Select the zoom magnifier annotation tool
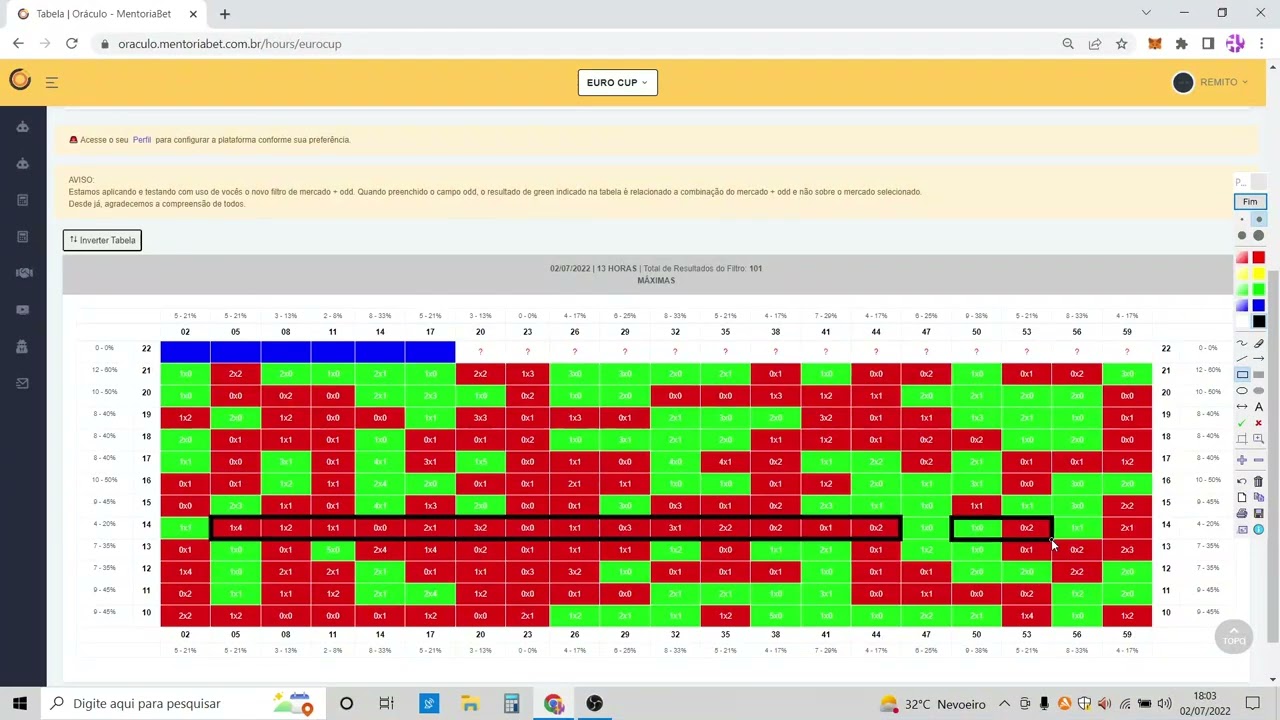 tap(1259, 438)
